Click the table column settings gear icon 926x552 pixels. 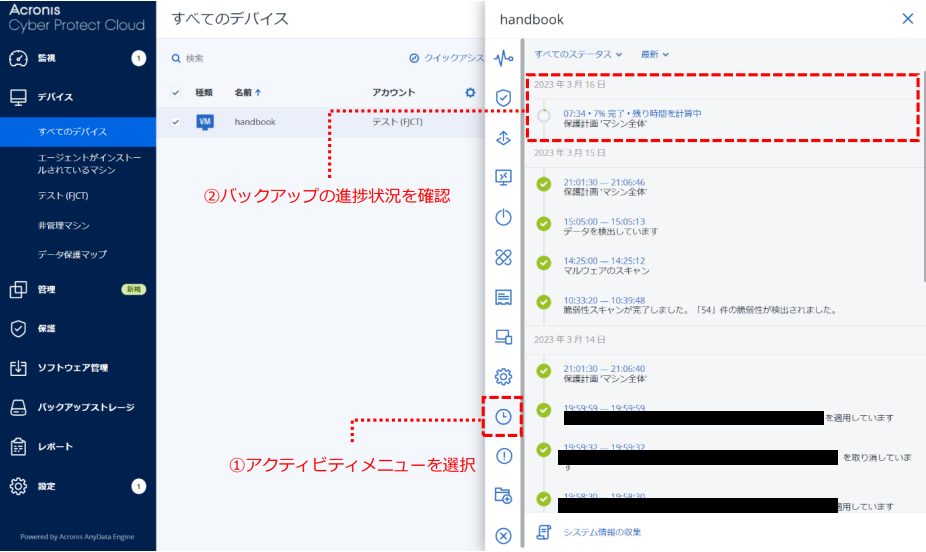tap(470, 93)
